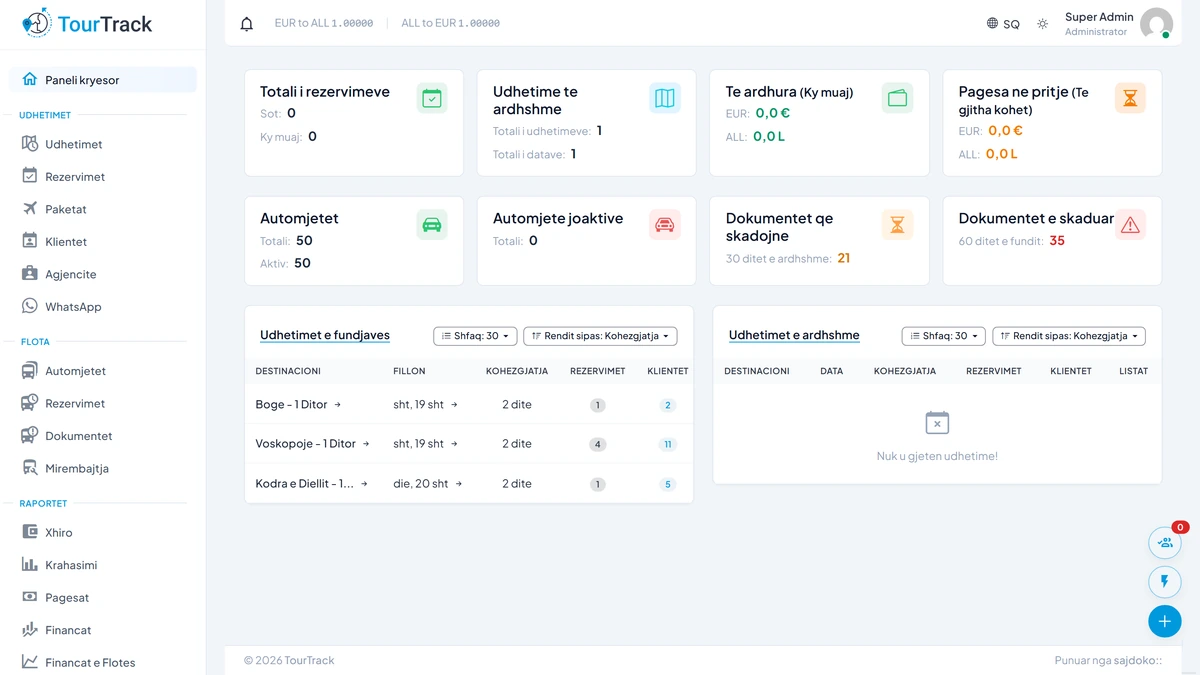Click LISTAT column header
The height and width of the screenshot is (675, 1200).
1134,371
